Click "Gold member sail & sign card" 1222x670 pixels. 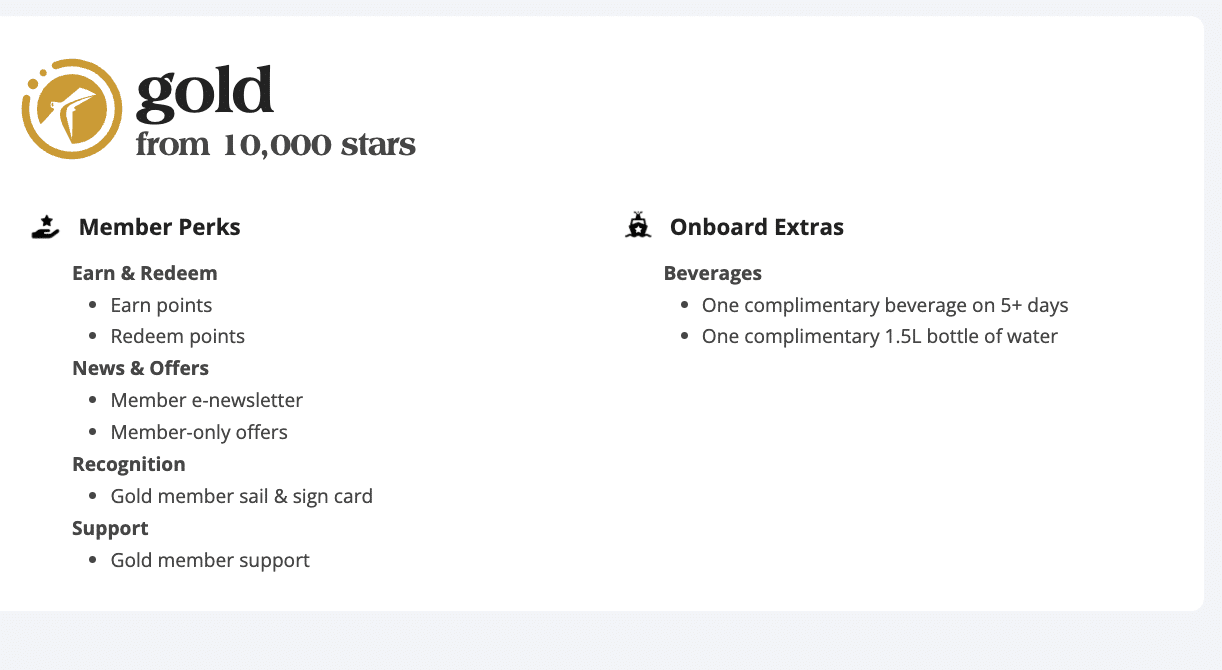point(242,496)
